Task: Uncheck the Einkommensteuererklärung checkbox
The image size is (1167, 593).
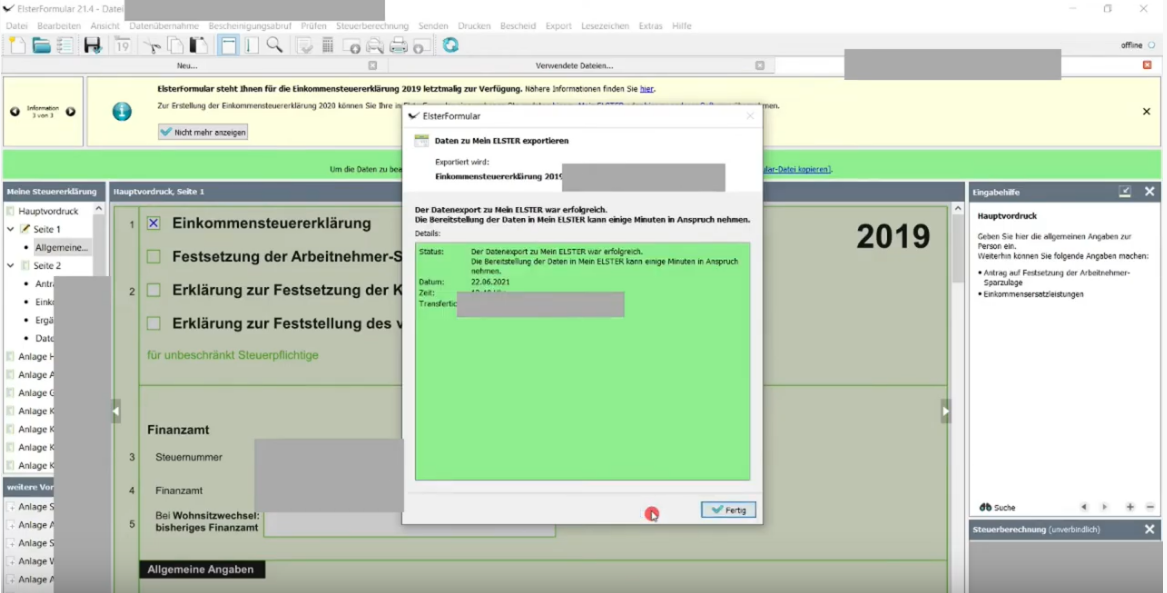Action: (x=153, y=223)
